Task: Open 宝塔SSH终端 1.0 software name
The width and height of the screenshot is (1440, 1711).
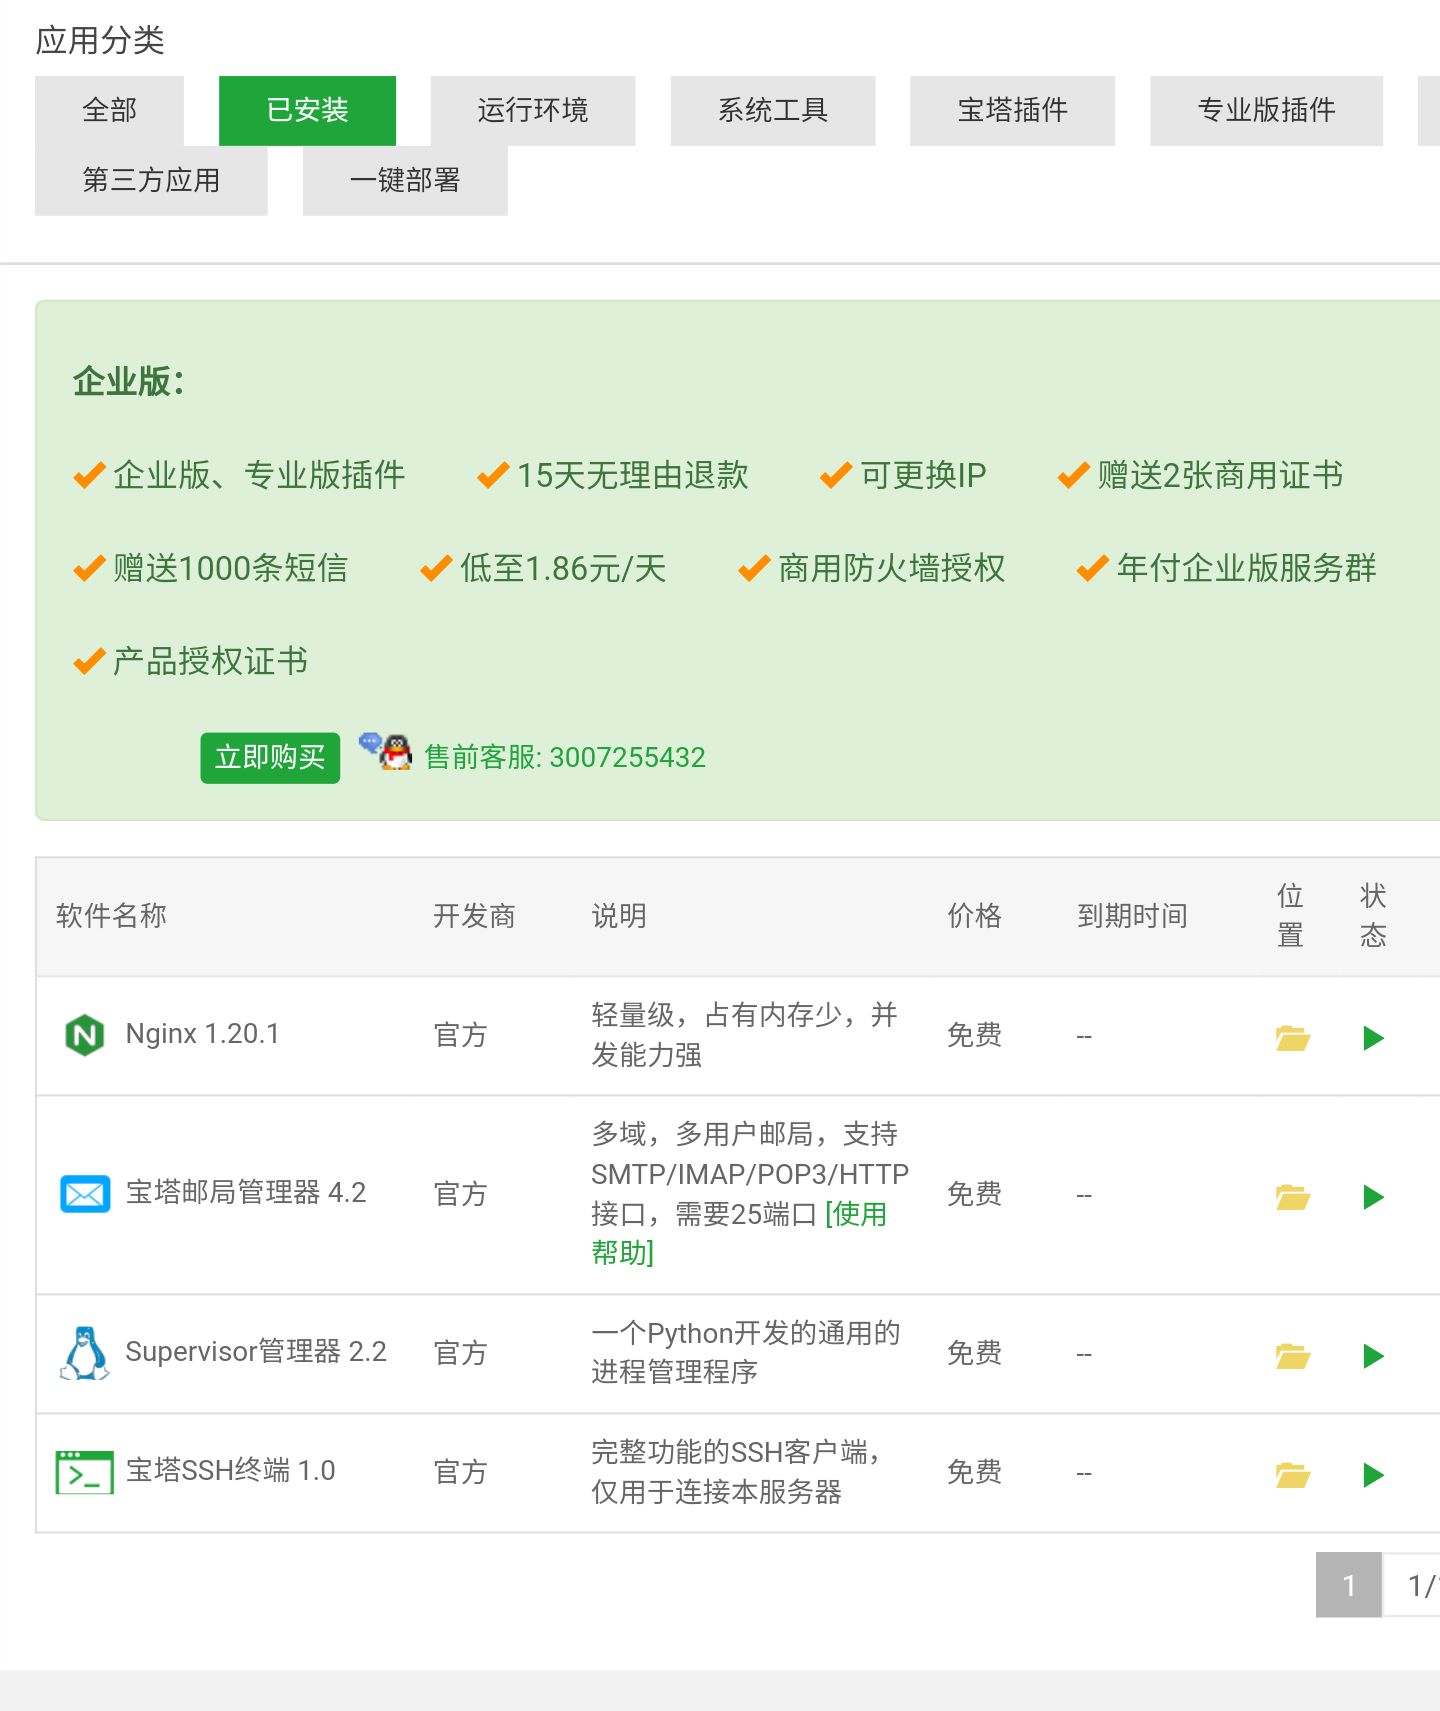Action: tap(230, 1471)
